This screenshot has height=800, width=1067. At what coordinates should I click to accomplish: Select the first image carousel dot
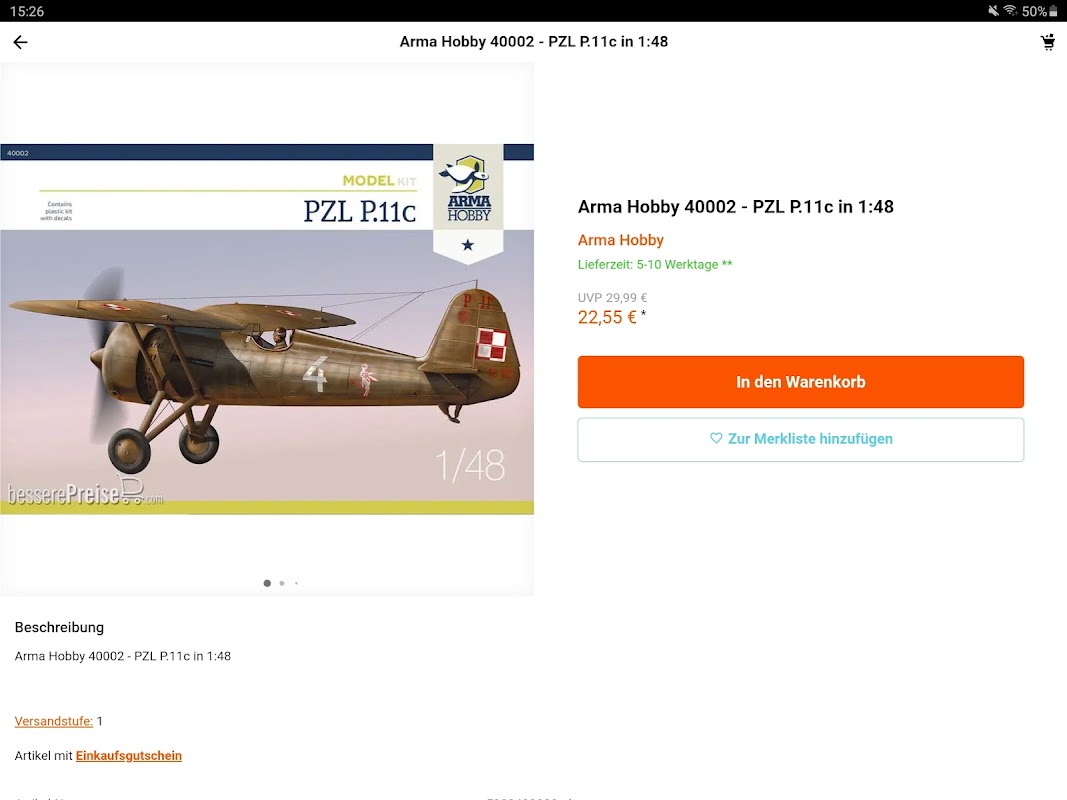267,583
